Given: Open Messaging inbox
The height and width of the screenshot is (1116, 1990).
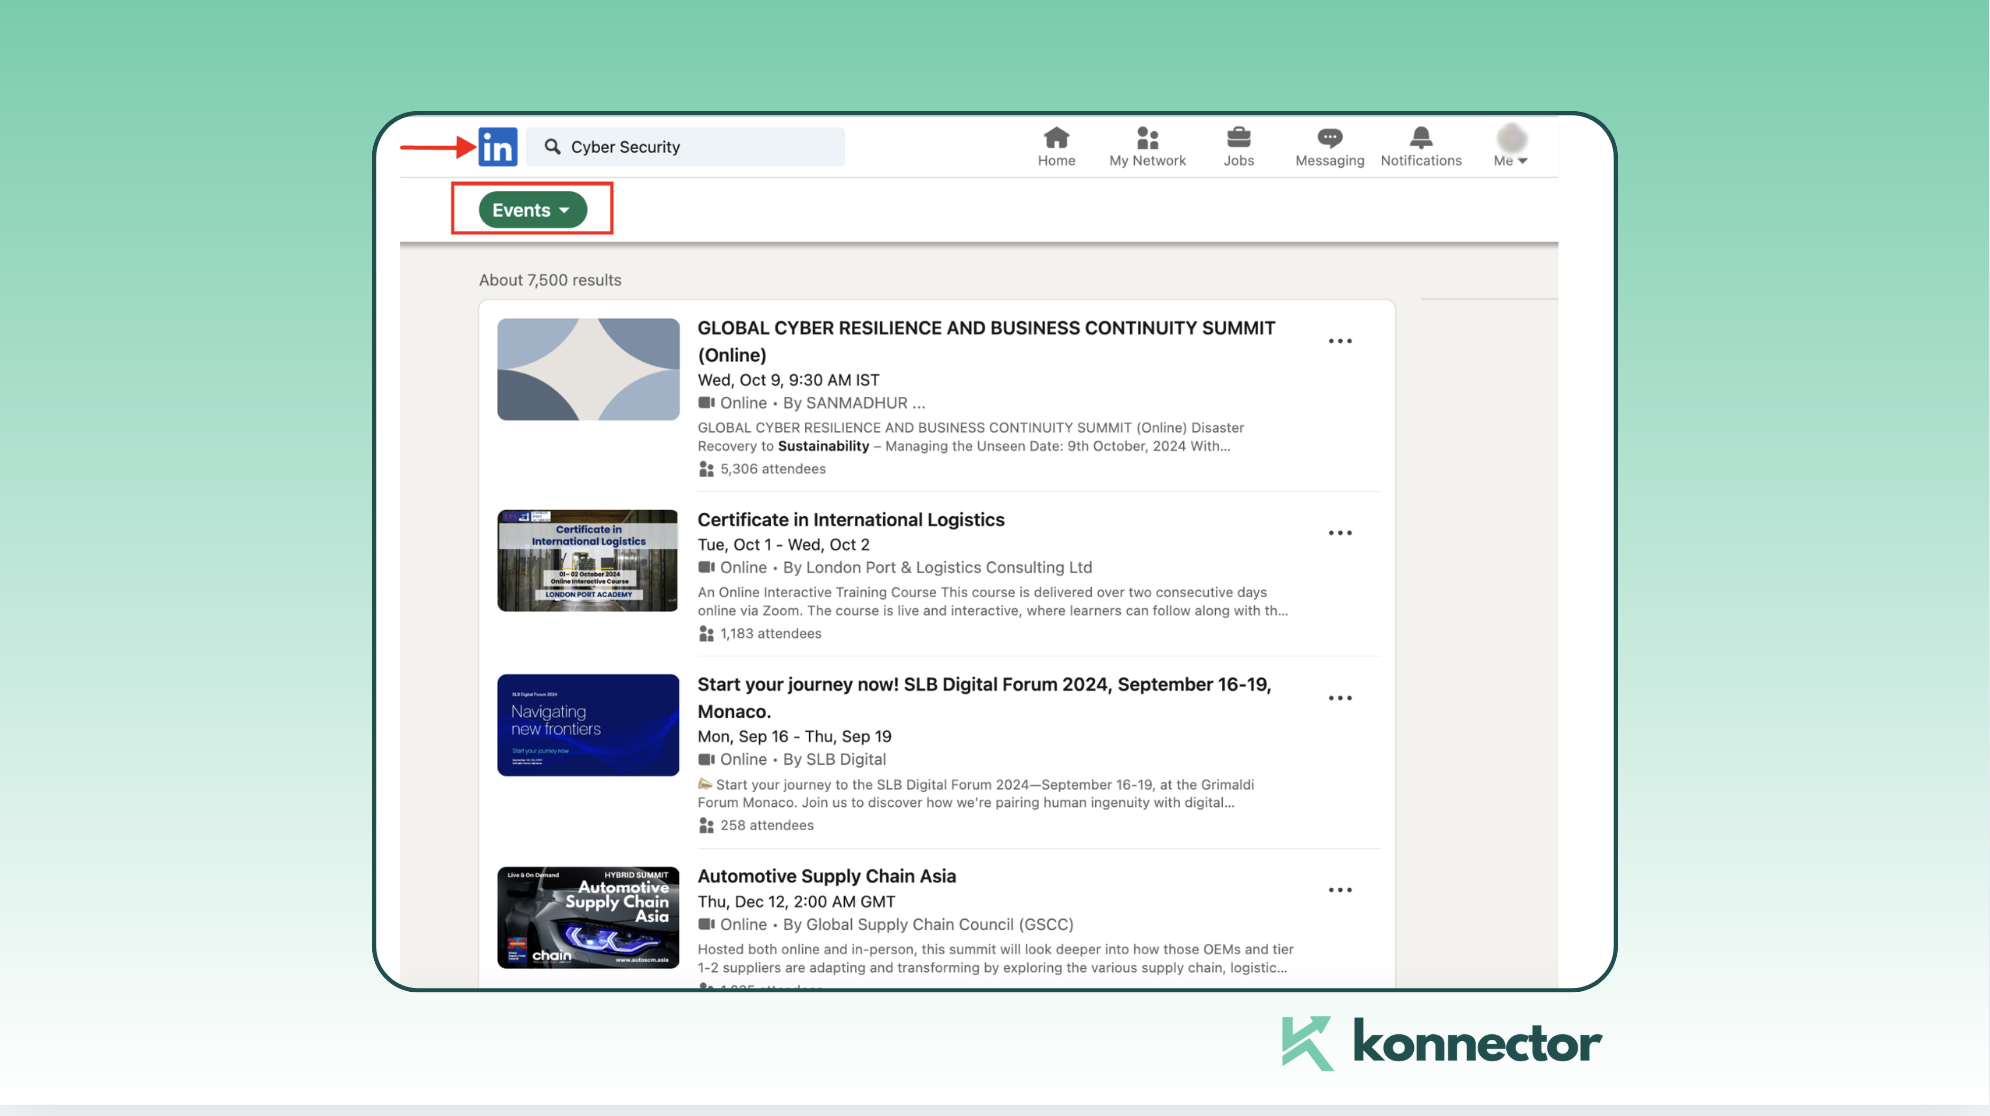Looking at the screenshot, I should (x=1326, y=145).
